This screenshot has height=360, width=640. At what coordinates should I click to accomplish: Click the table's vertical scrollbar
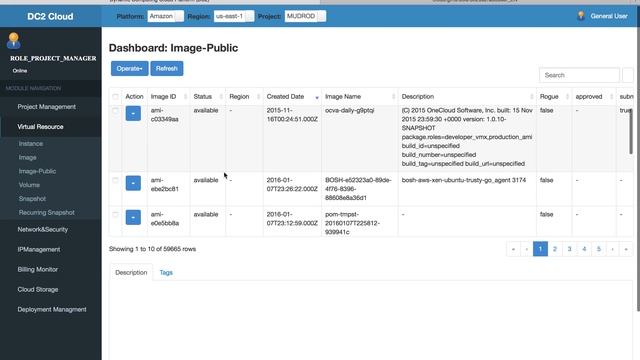(631, 131)
